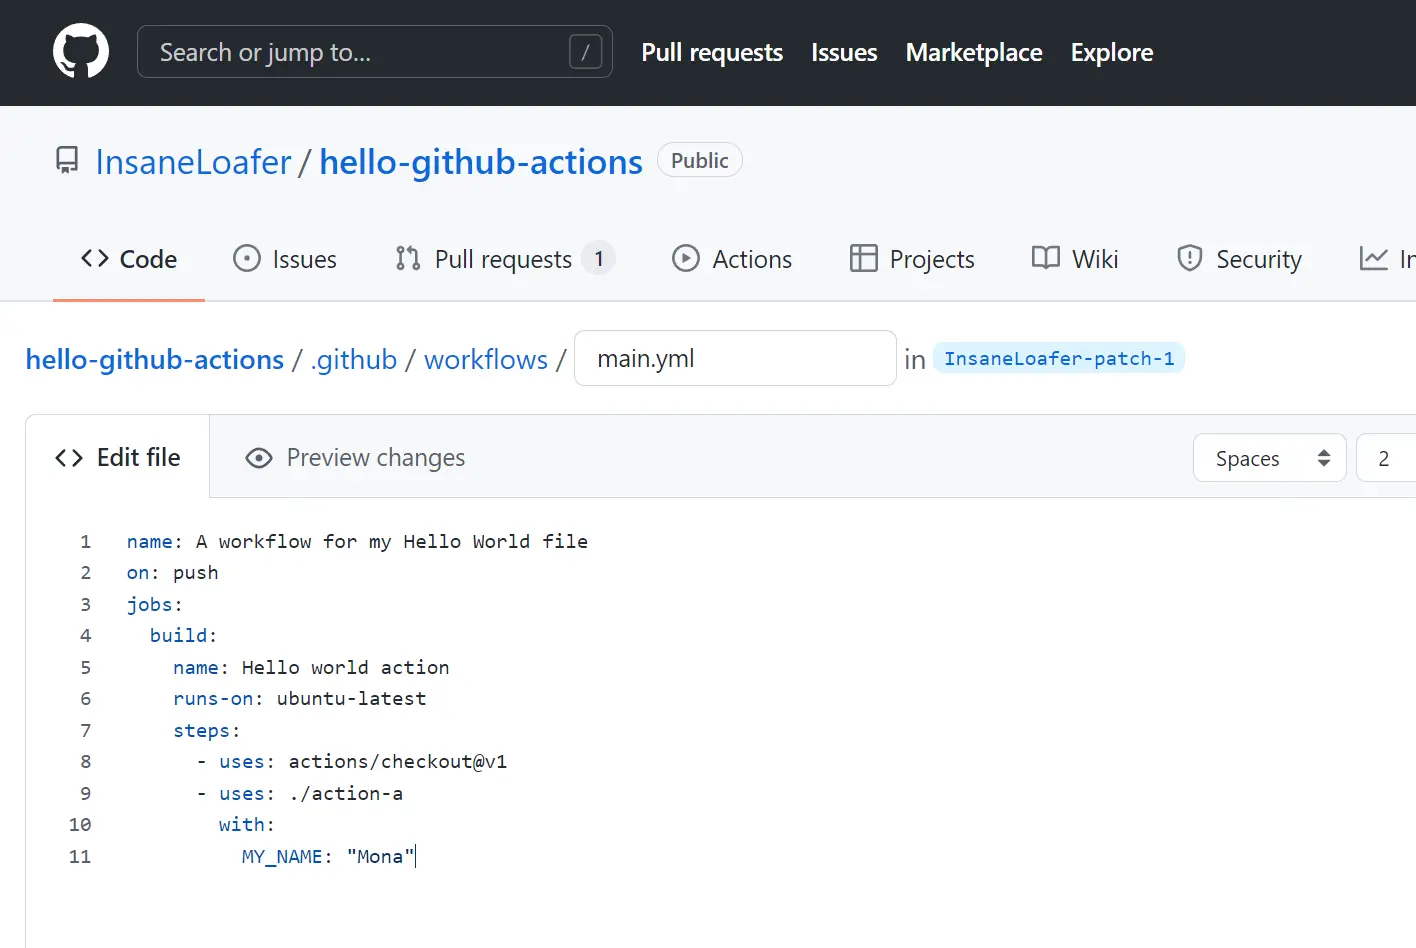Screen dimensions: 1416x948
Task: Click the Preview changes eye icon
Action: coord(259,458)
